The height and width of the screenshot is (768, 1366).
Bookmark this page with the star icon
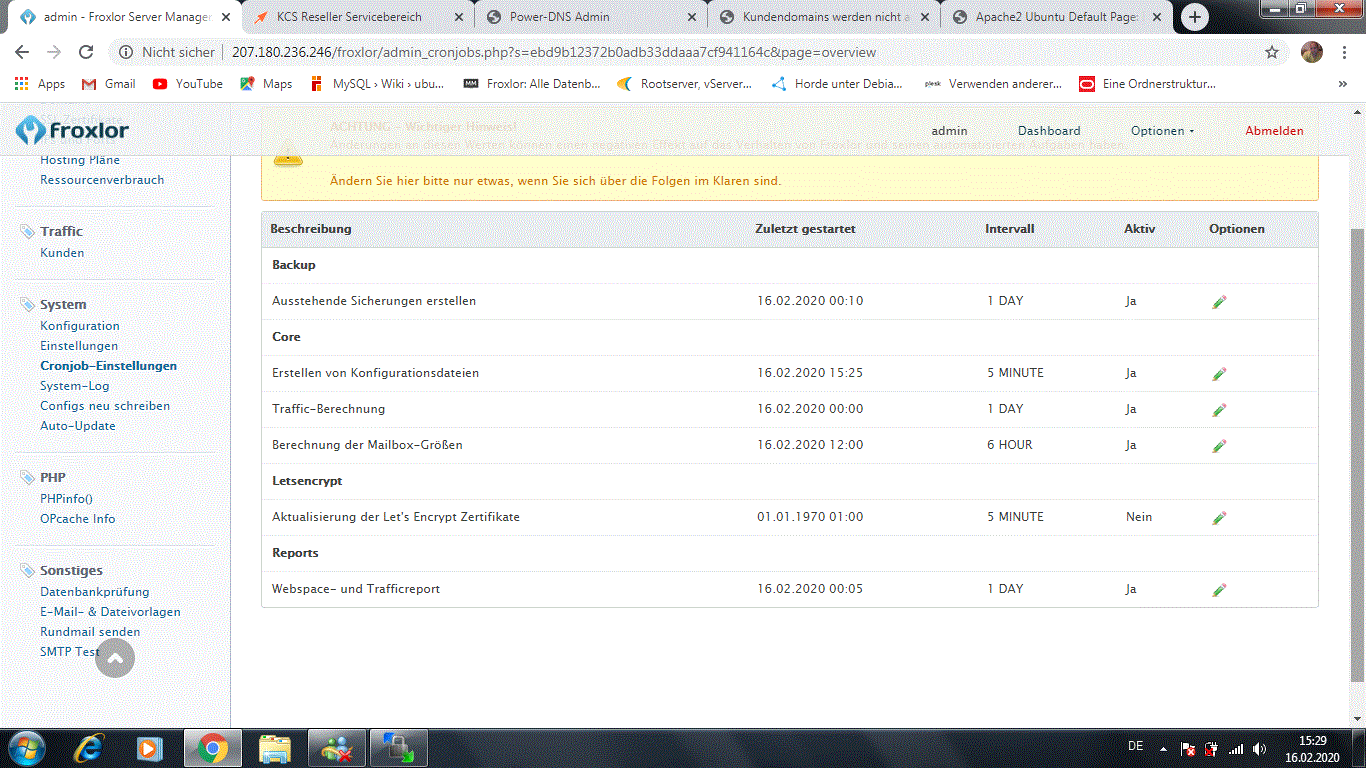(x=1272, y=52)
